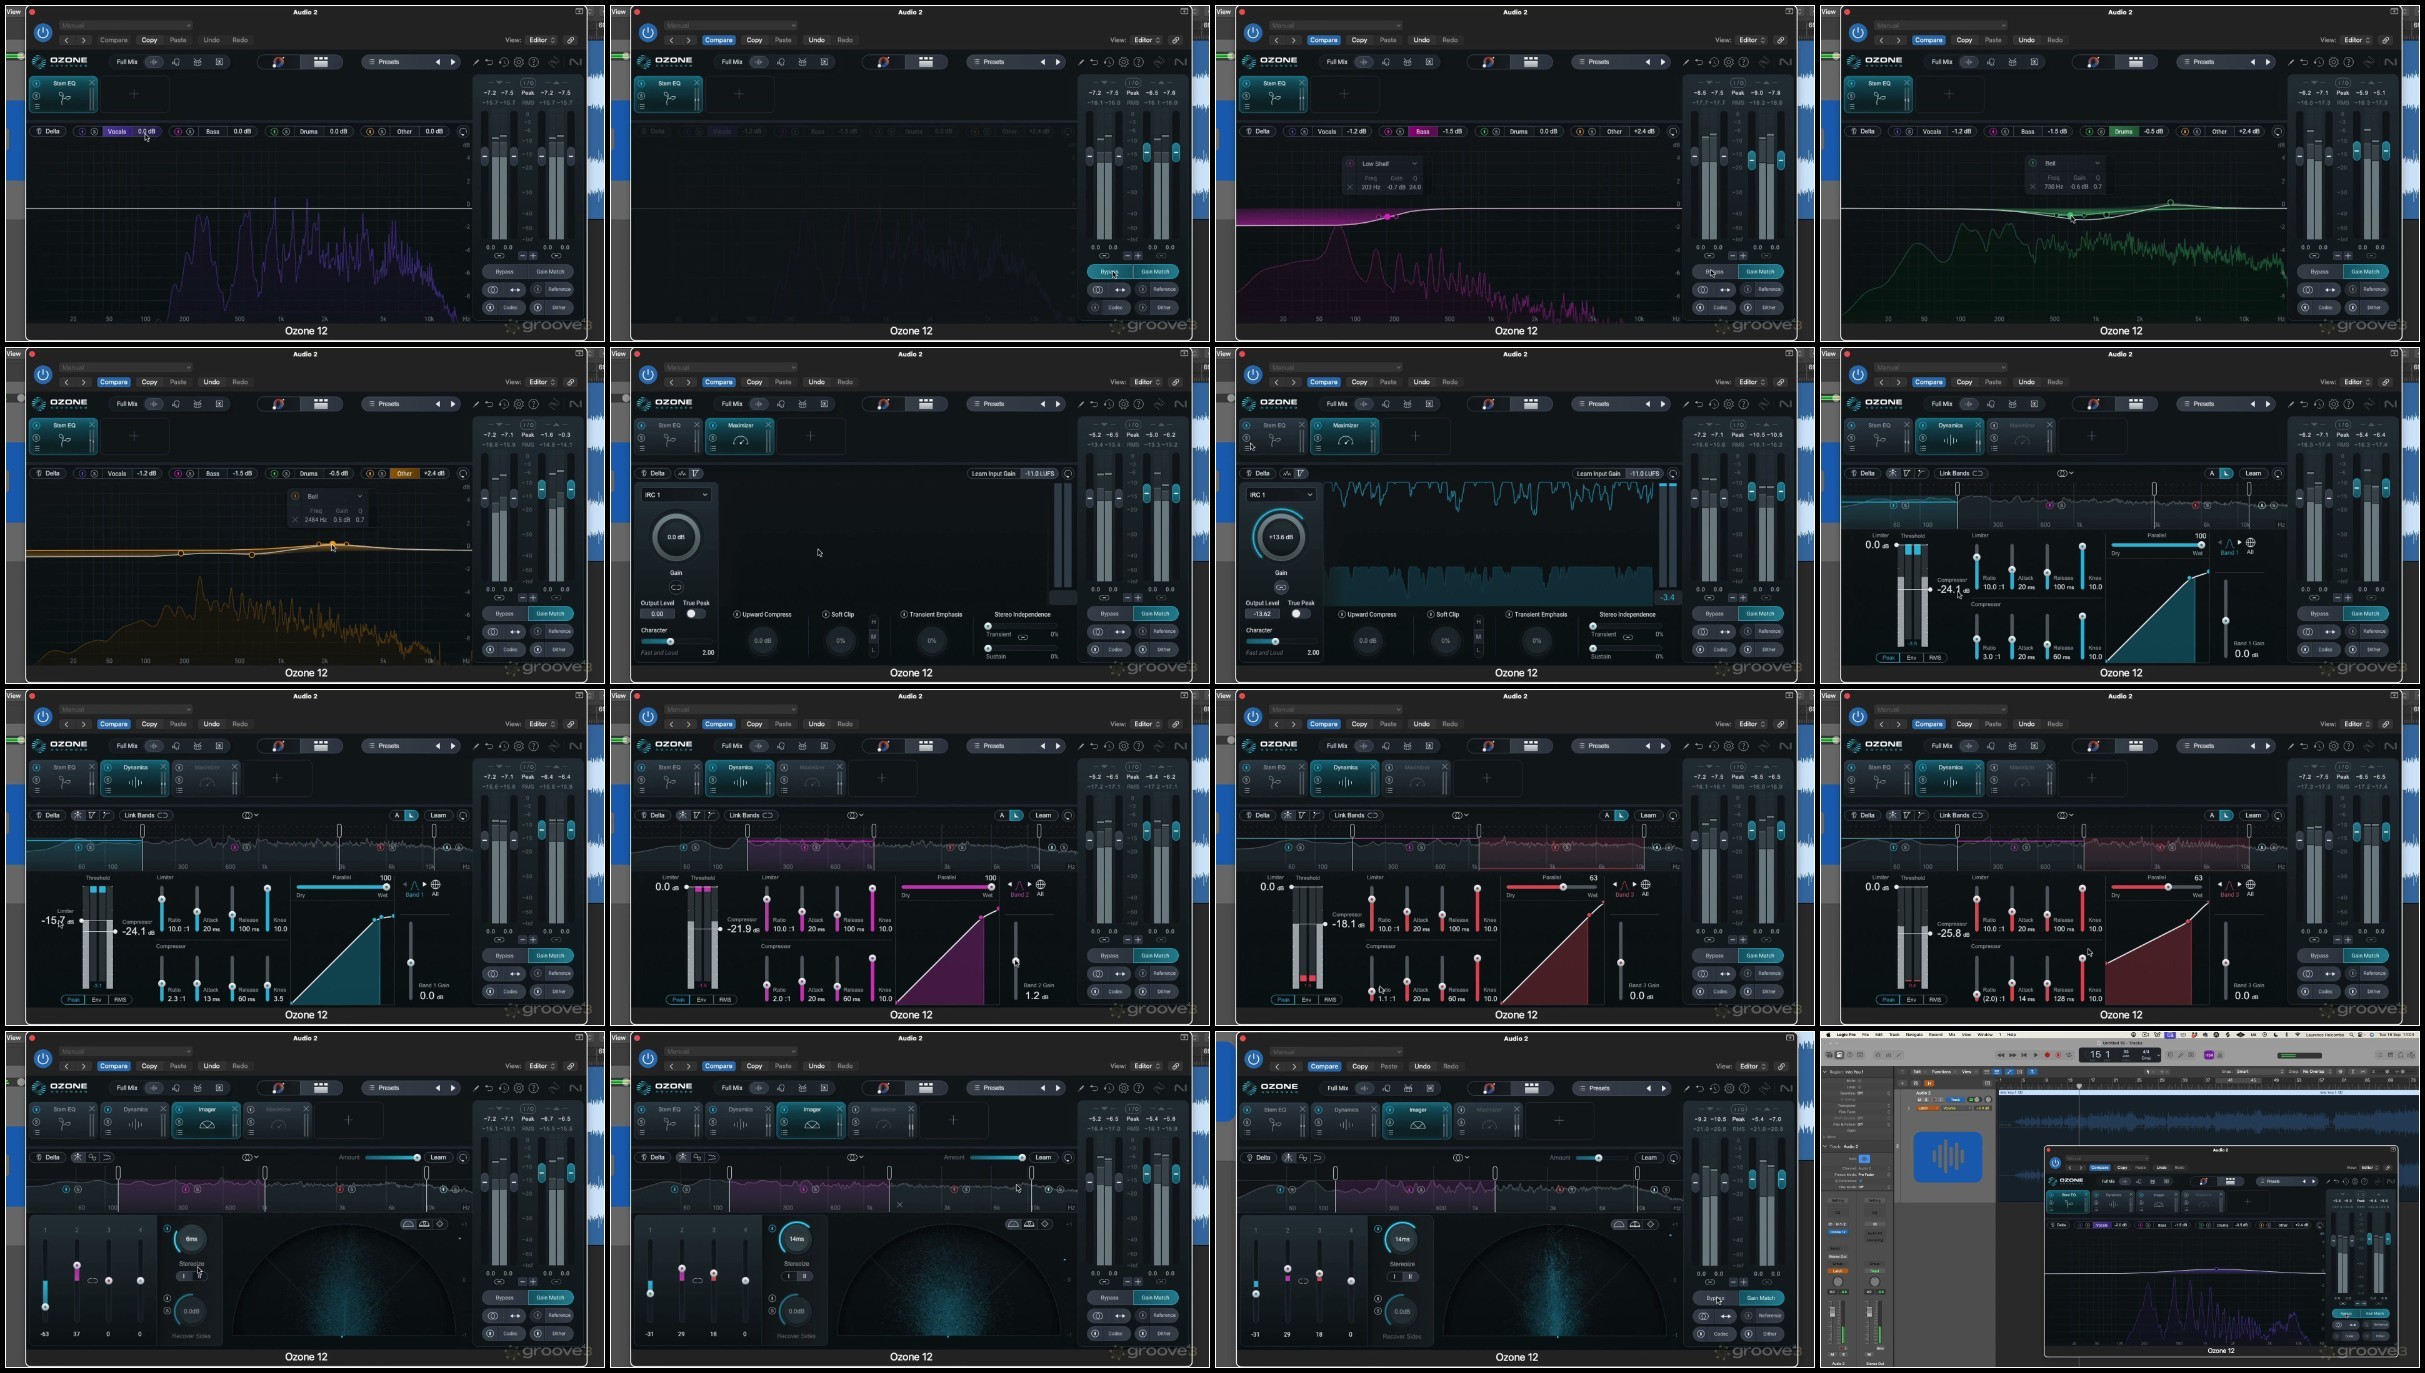Open settings gear in the +13.6 dB Maximizer frame
Viewport: 2425px width, 1373px height.
click(x=1729, y=404)
